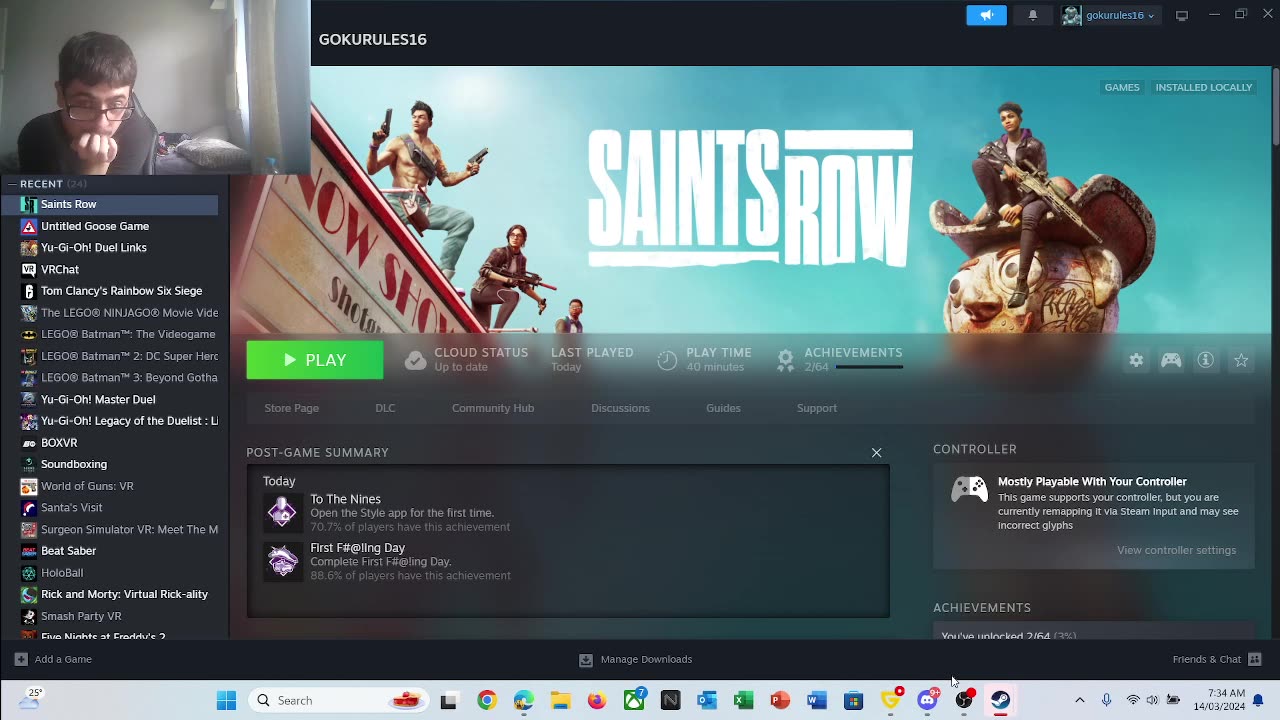Click the Add a Game plus icon
Image resolution: width=1280 pixels, height=720 pixels.
(x=21, y=659)
